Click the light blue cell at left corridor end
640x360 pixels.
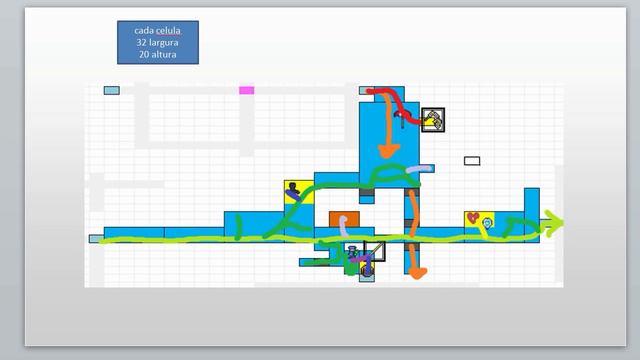click(x=96, y=239)
